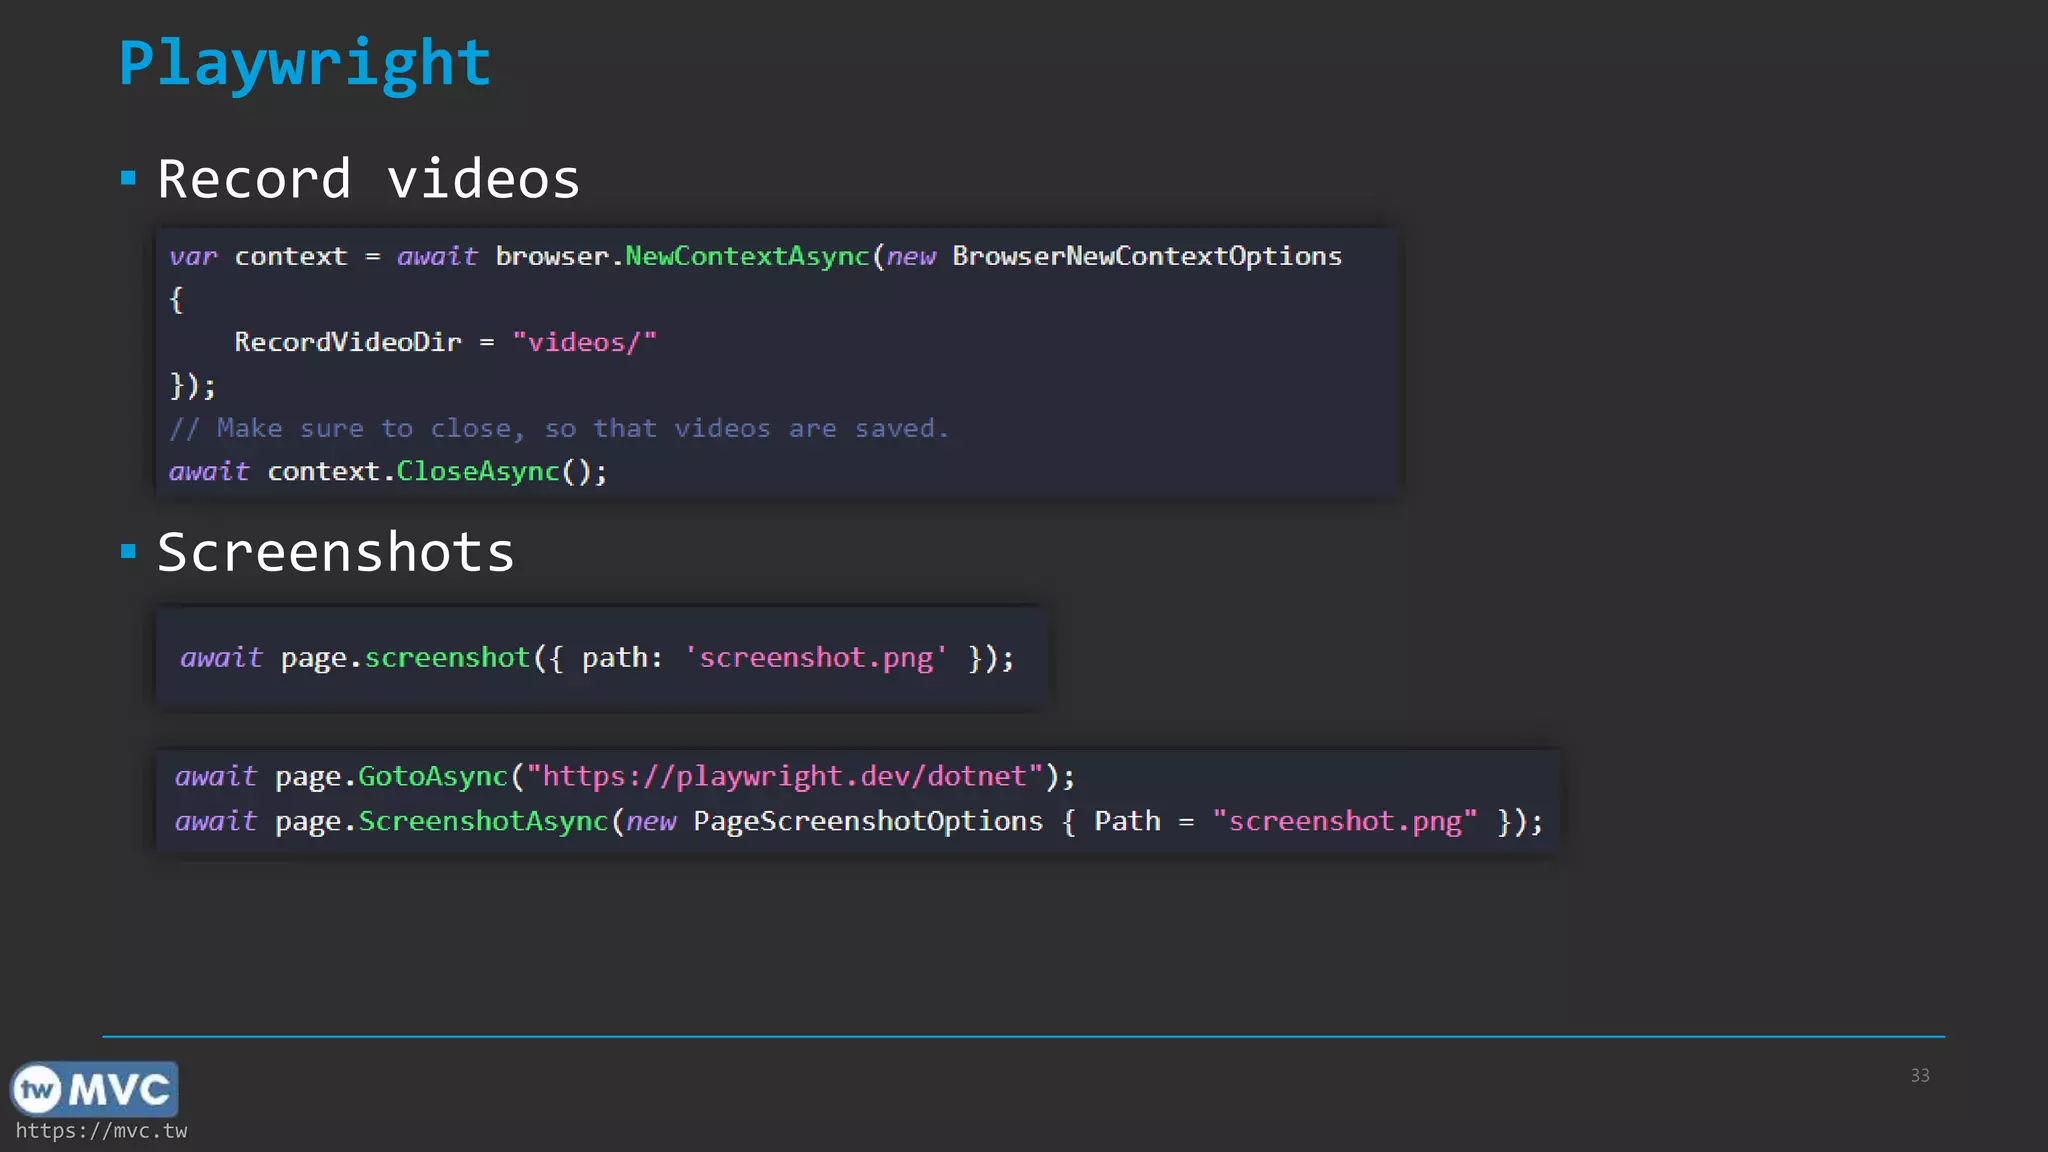Image resolution: width=2048 pixels, height=1152 pixels.
Task: Click the slide number 33
Action: tap(1919, 1075)
